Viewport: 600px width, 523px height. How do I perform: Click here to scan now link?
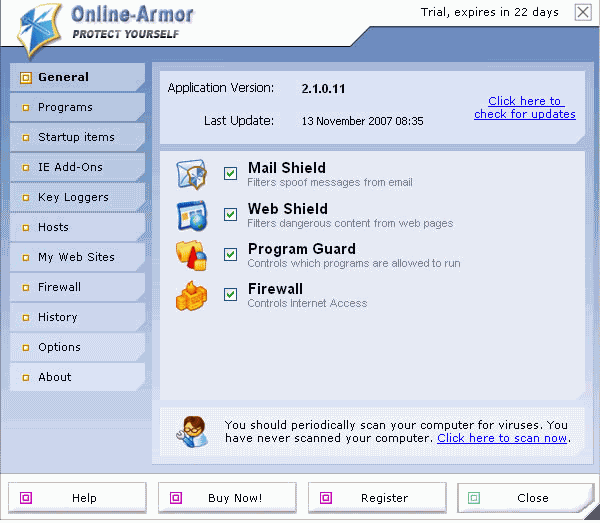point(502,438)
